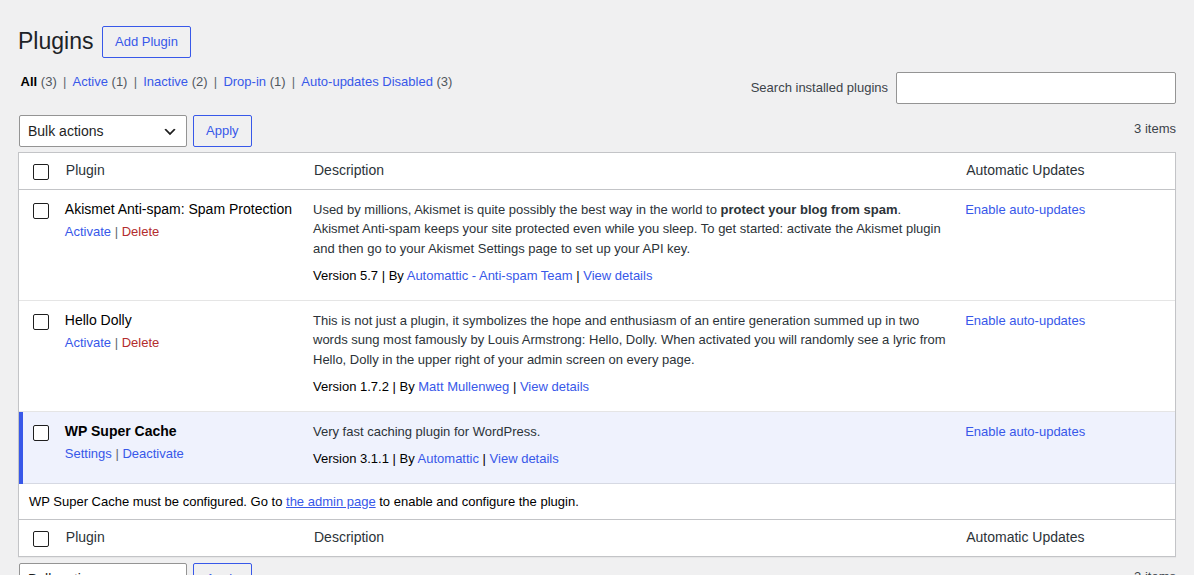Click the Automatic Updates column header
This screenshot has height=575, width=1194.
[x=1025, y=170]
